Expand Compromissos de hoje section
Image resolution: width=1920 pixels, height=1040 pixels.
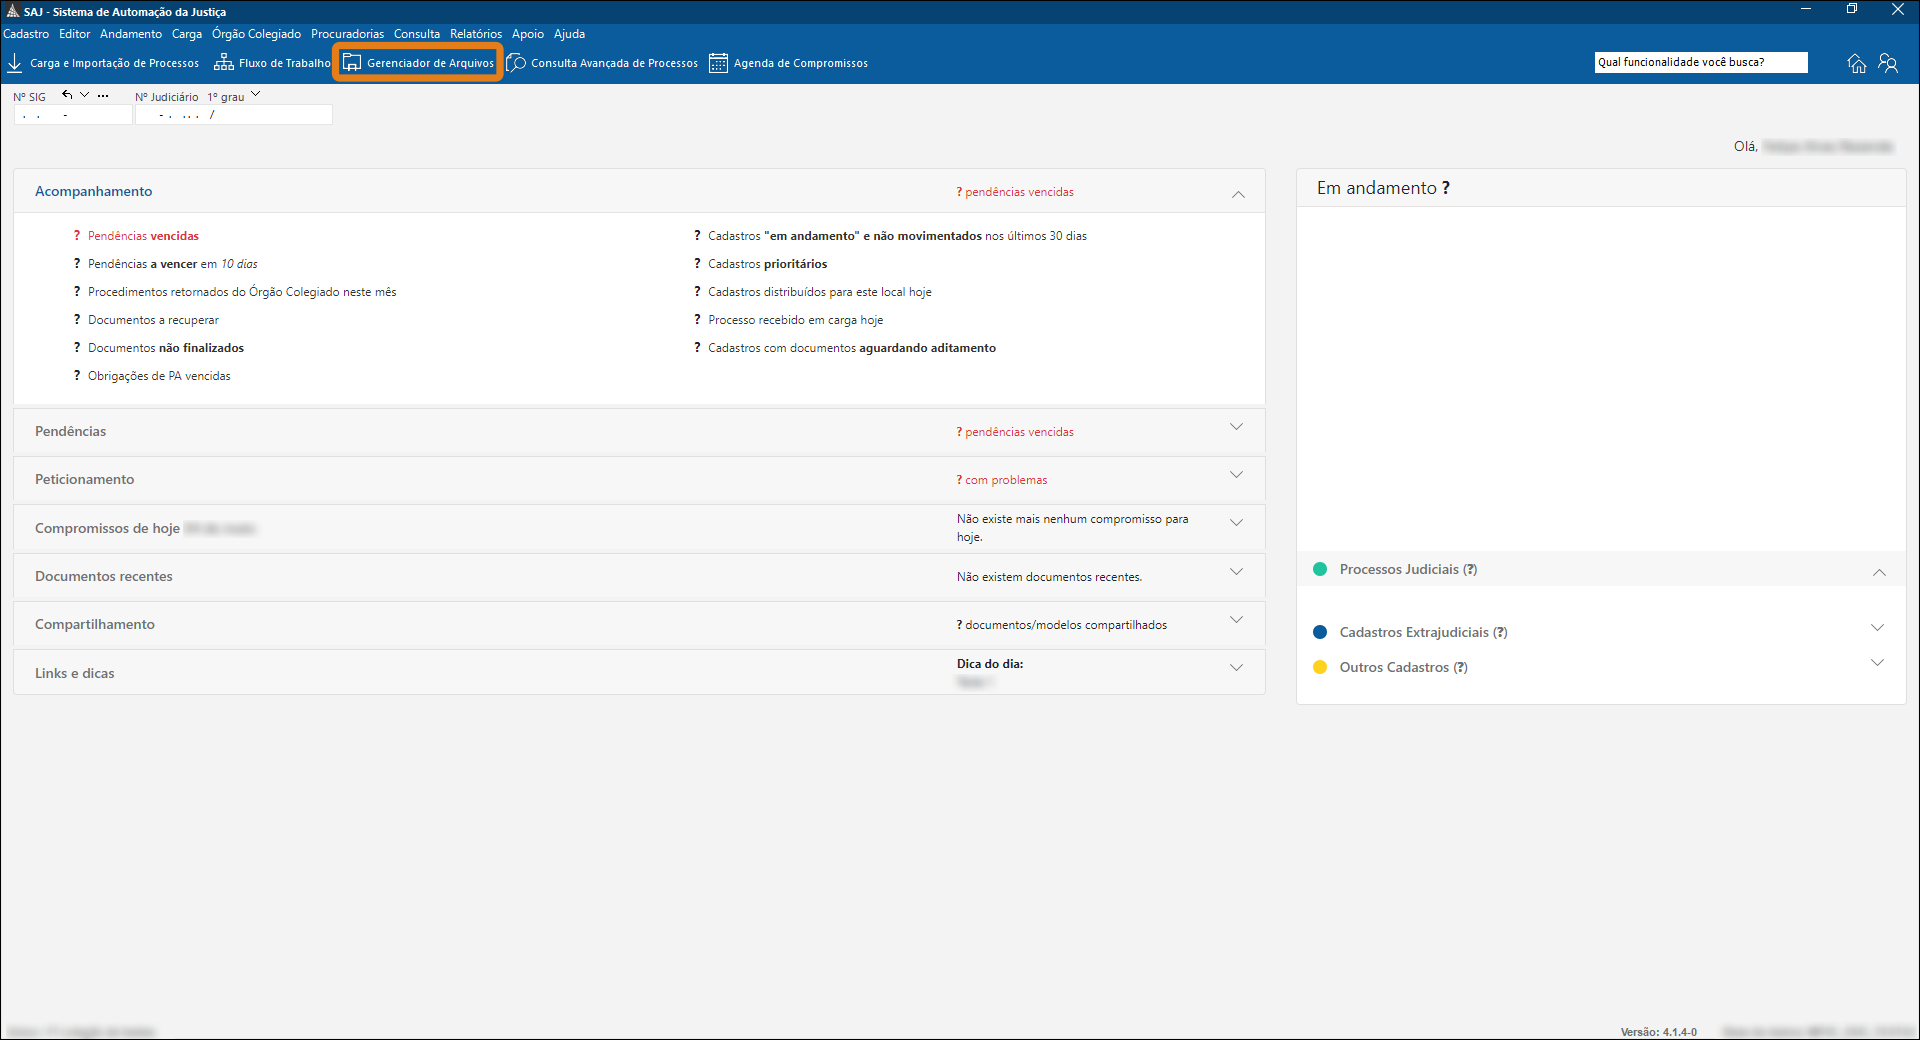1237,523
